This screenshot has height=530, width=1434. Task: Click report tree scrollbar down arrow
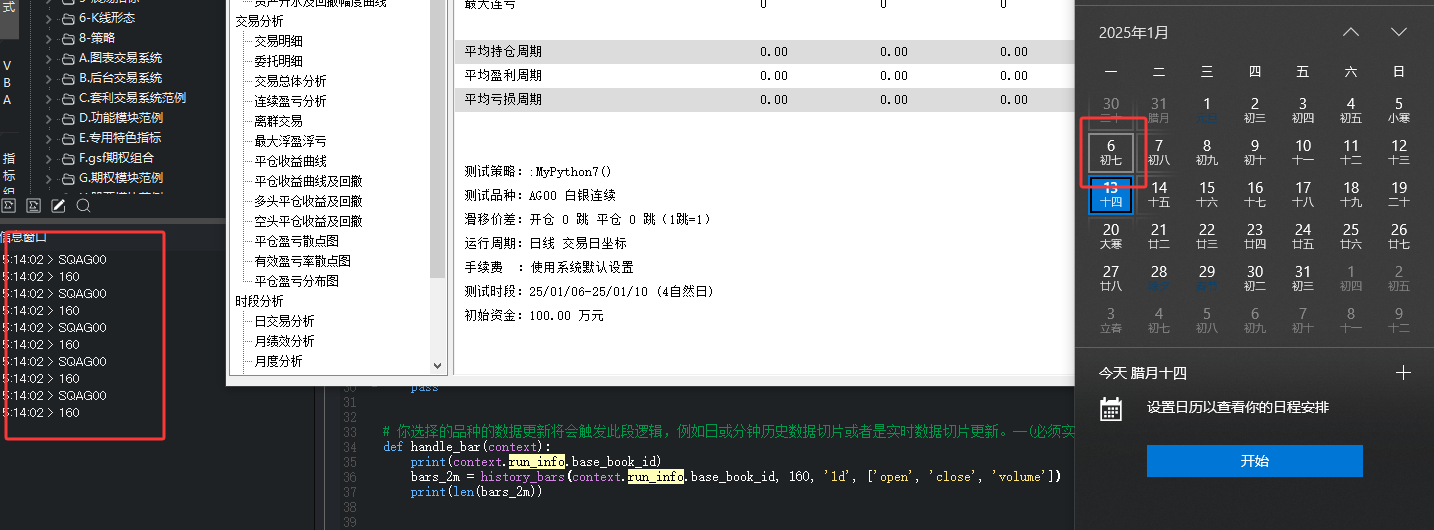click(x=437, y=367)
